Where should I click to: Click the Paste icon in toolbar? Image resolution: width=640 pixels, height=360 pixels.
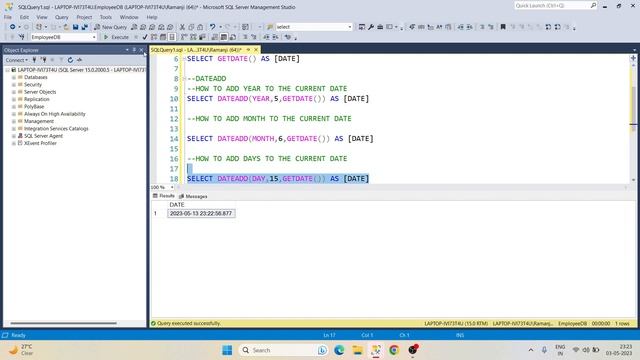tap(200, 27)
